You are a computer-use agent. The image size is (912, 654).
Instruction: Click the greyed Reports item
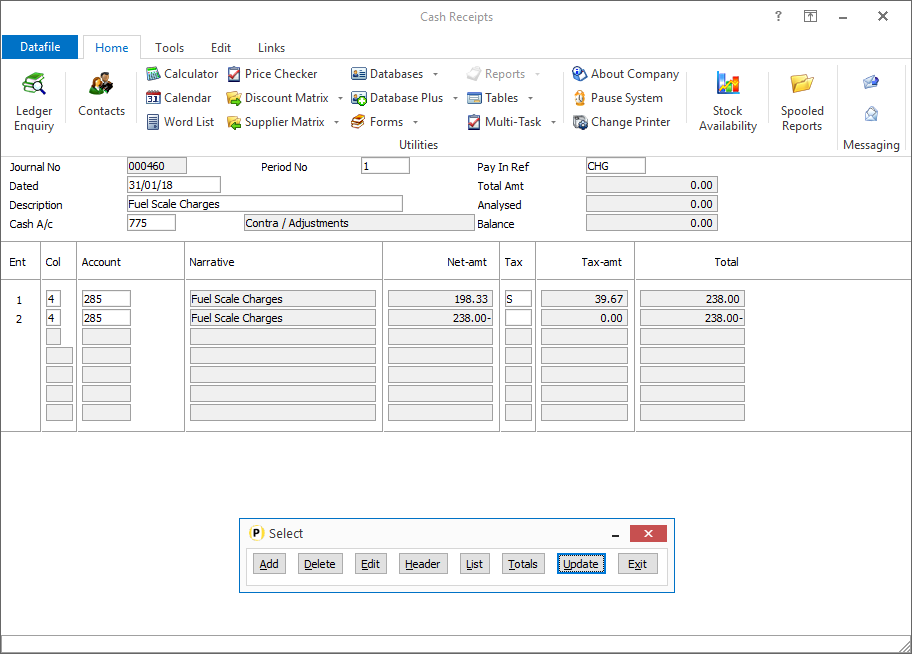496,74
